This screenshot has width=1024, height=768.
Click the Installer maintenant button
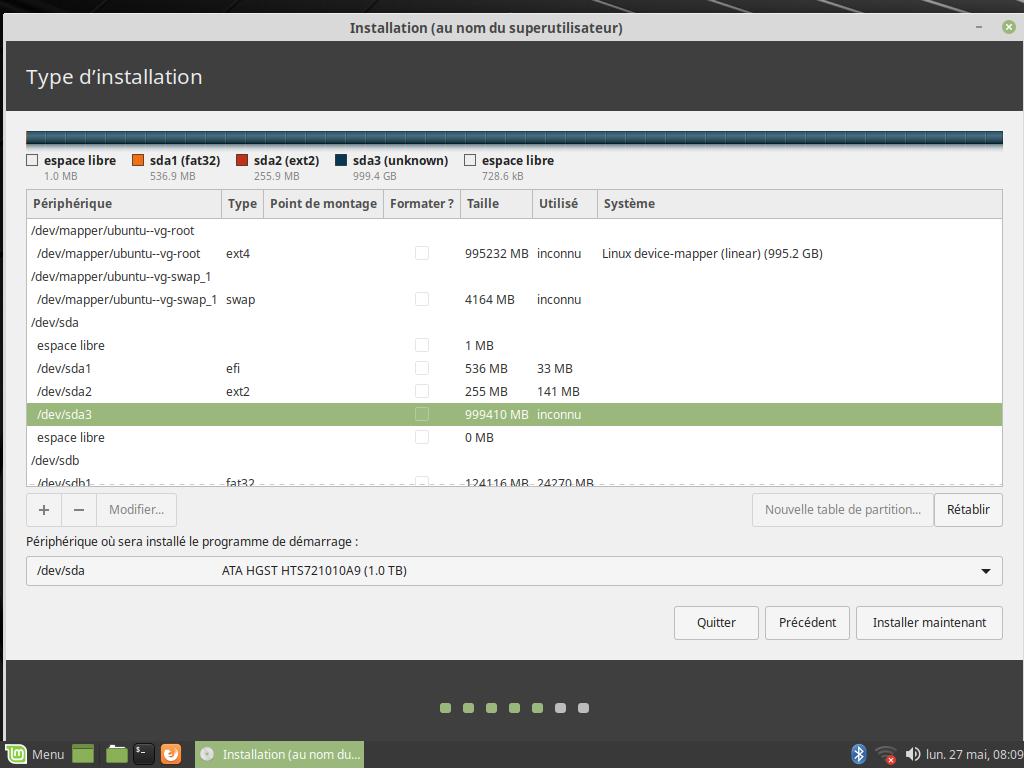click(x=929, y=622)
